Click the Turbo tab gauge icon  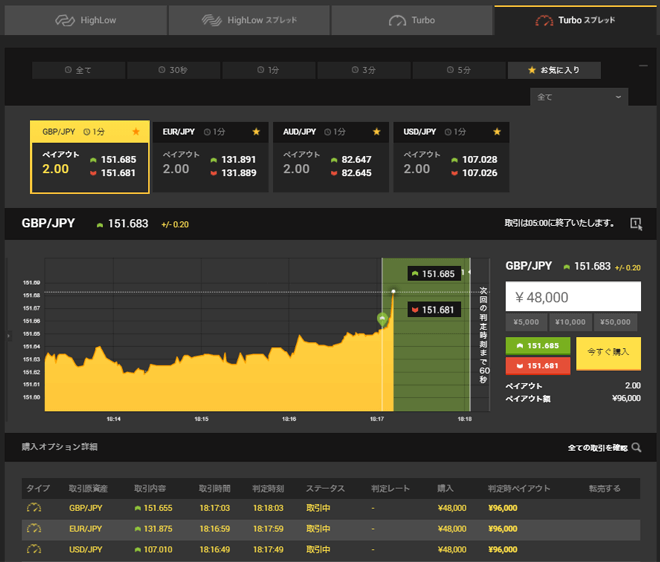pos(397,20)
